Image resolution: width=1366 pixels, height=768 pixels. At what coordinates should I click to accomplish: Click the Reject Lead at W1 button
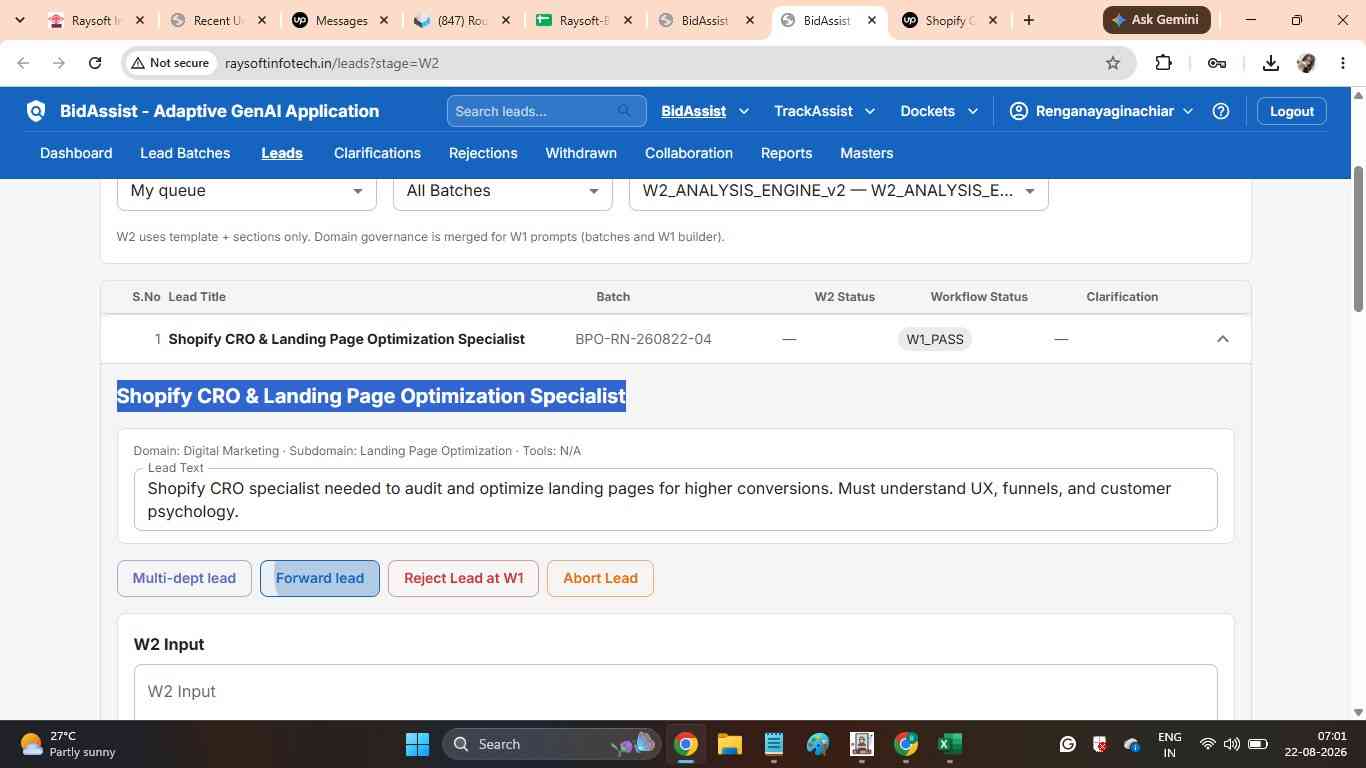click(463, 578)
